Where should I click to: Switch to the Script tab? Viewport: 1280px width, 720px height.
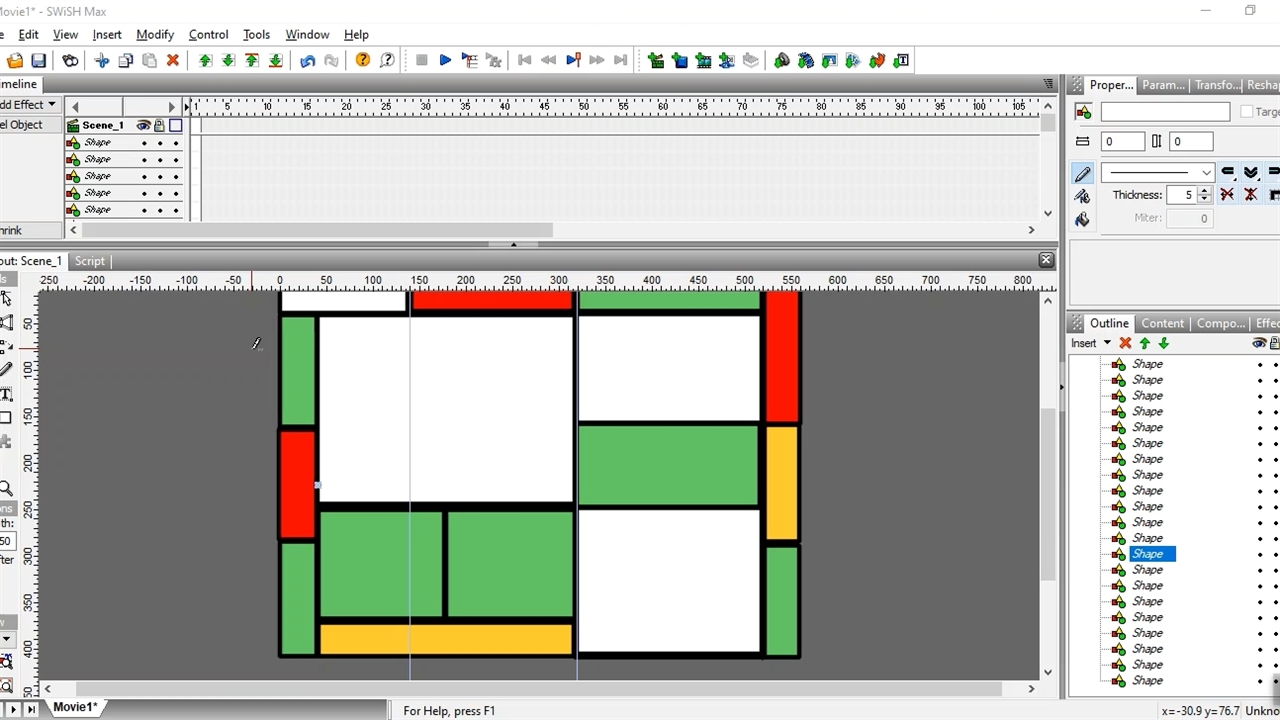tap(89, 261)
